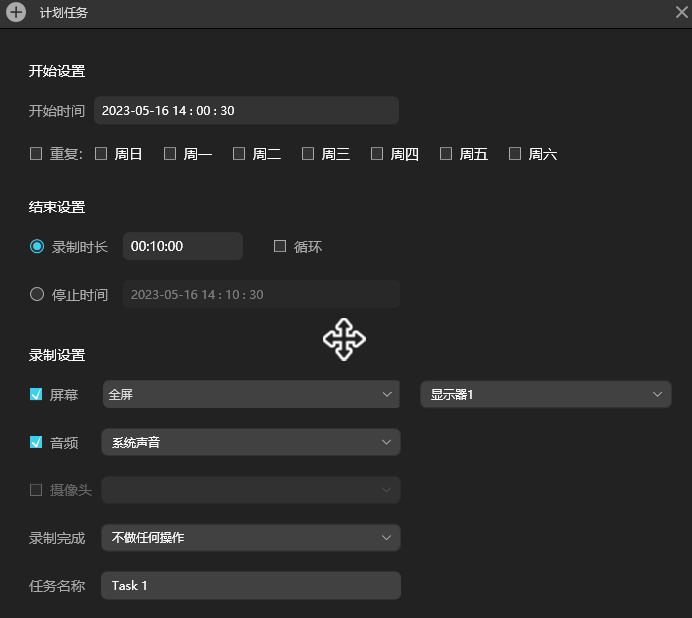This screenshot has height=618, width=692.
Task: Open the 录制完成 action dropdown
Action: (x=251, y=537)
